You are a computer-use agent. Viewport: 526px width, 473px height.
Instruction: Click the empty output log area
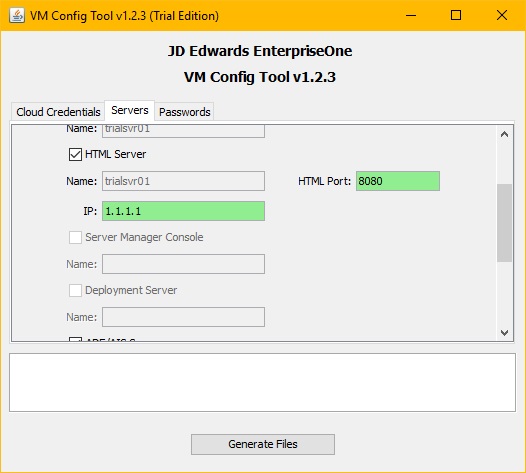pos(262,382)
